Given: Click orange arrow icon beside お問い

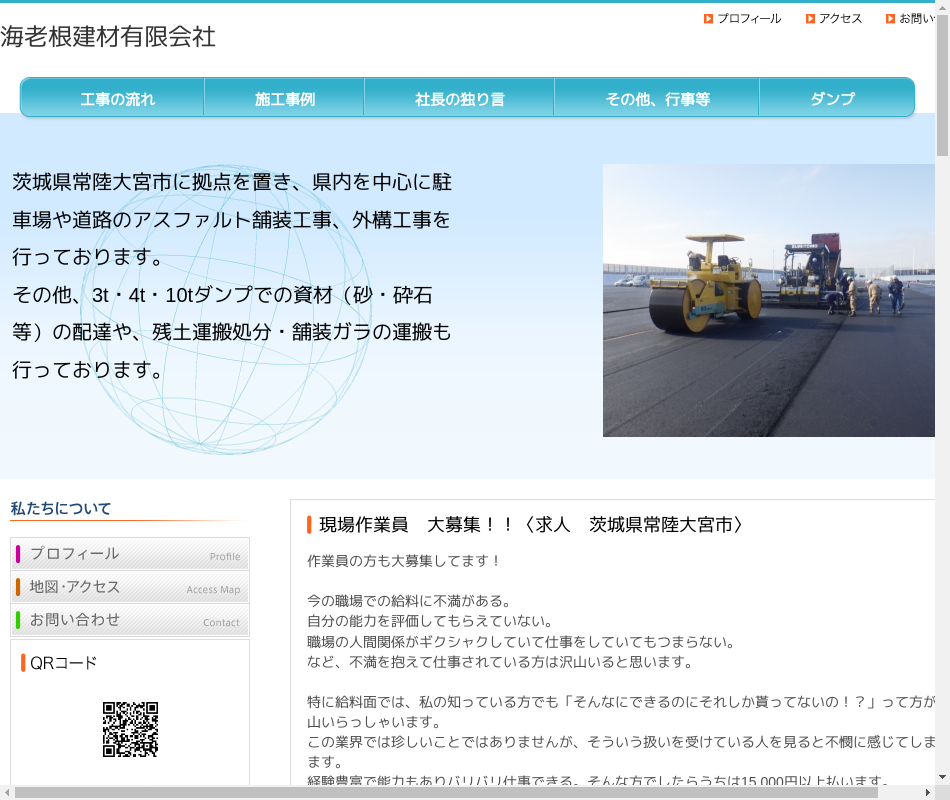Looking at the screenshot, I should pos(890,19).
